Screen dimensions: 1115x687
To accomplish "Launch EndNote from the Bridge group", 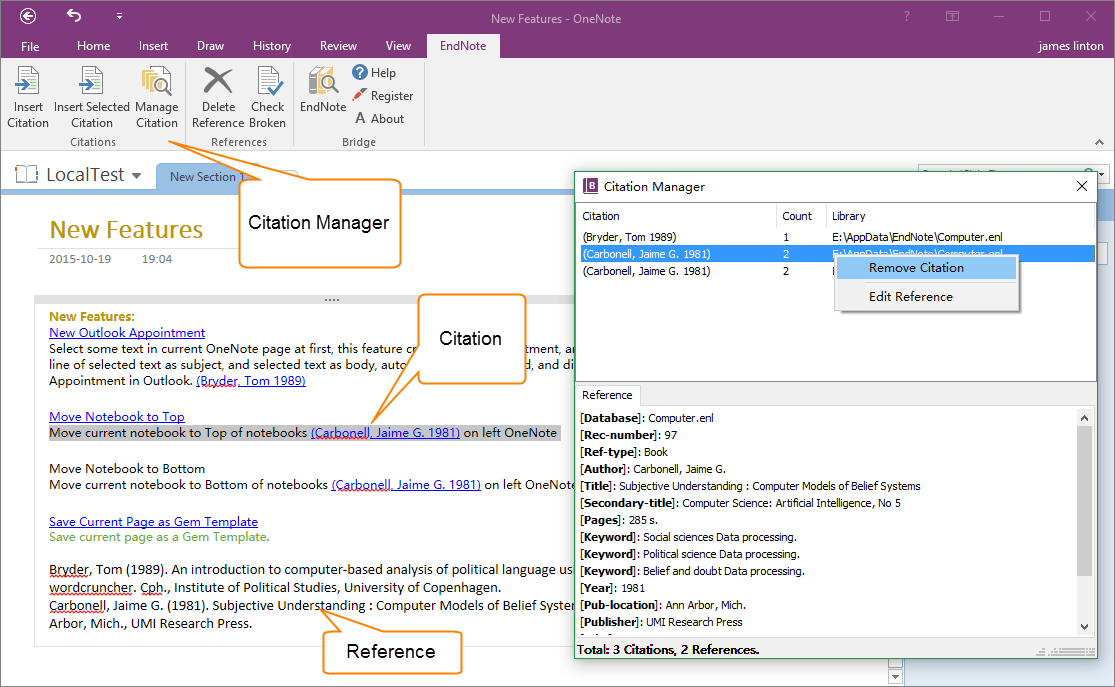I will [323, 90].
